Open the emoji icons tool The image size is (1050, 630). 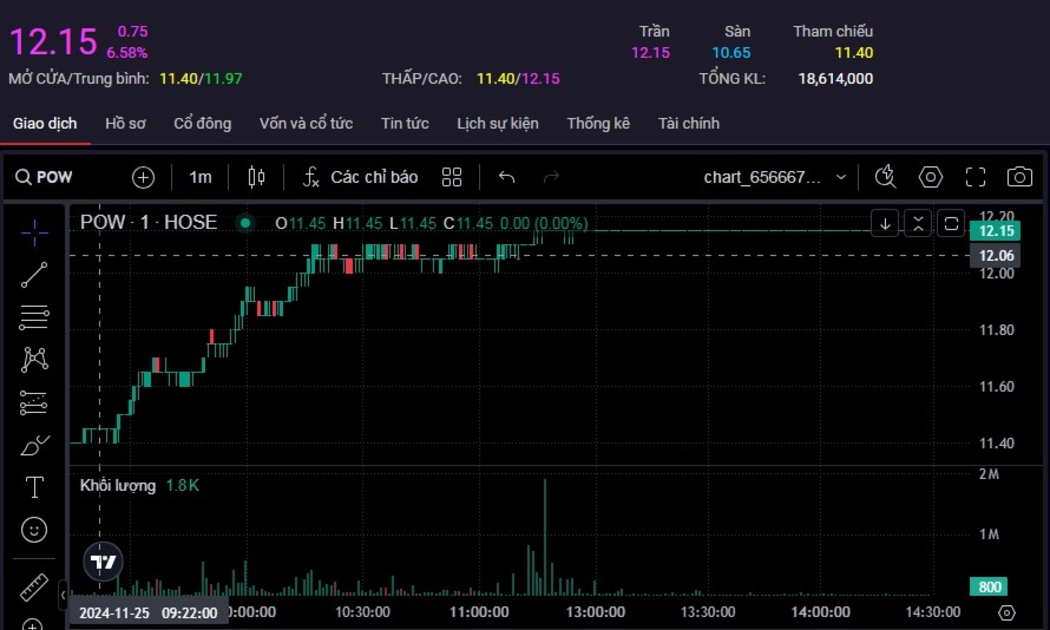(34, 529)
